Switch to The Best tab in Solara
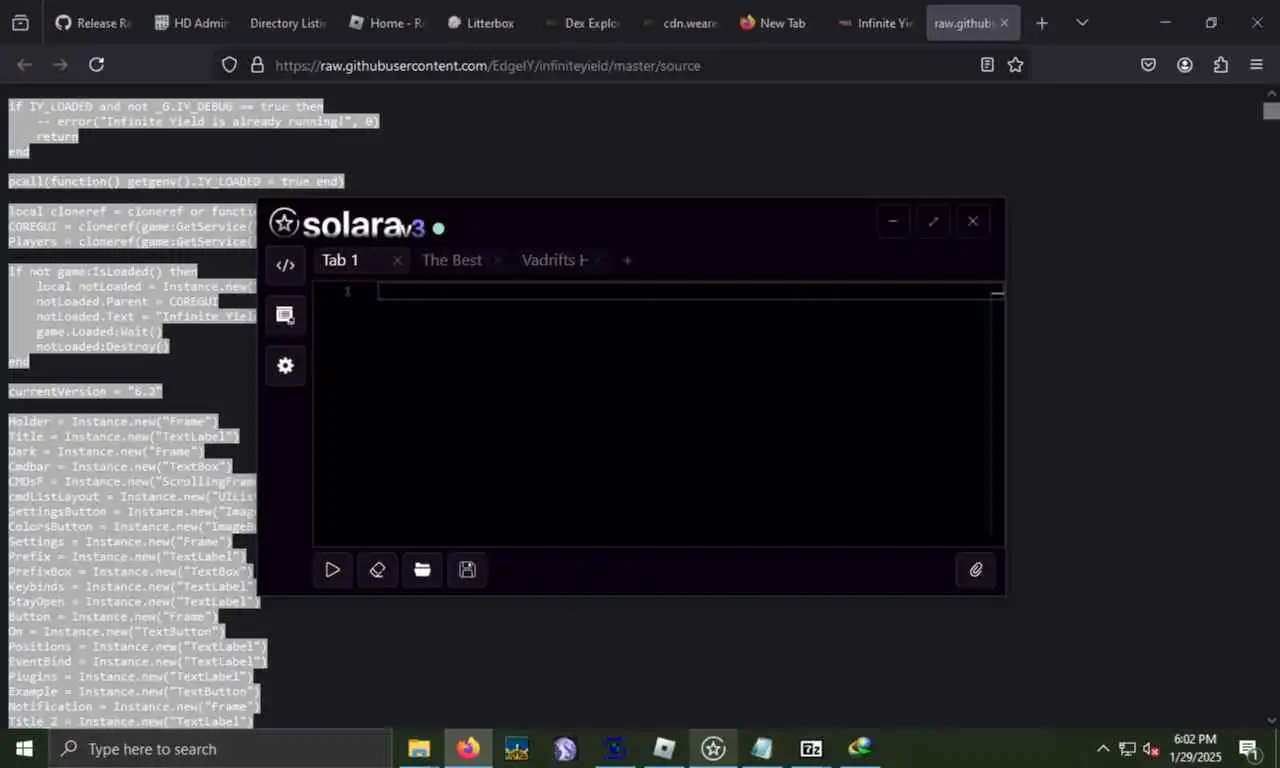The width and height of the screenshot is (1280, 768). (x=452, y=260)
